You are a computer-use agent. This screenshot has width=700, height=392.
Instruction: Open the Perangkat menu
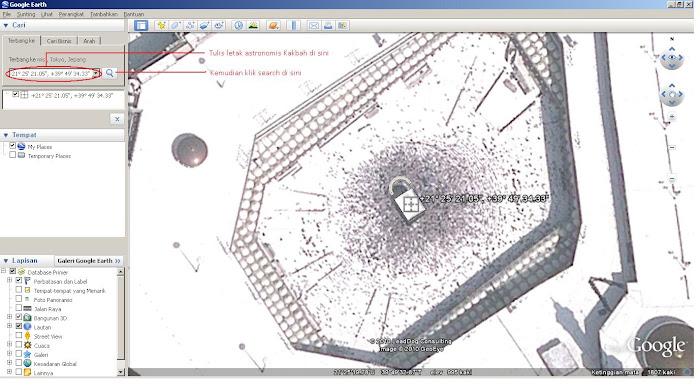coord(71,14)
